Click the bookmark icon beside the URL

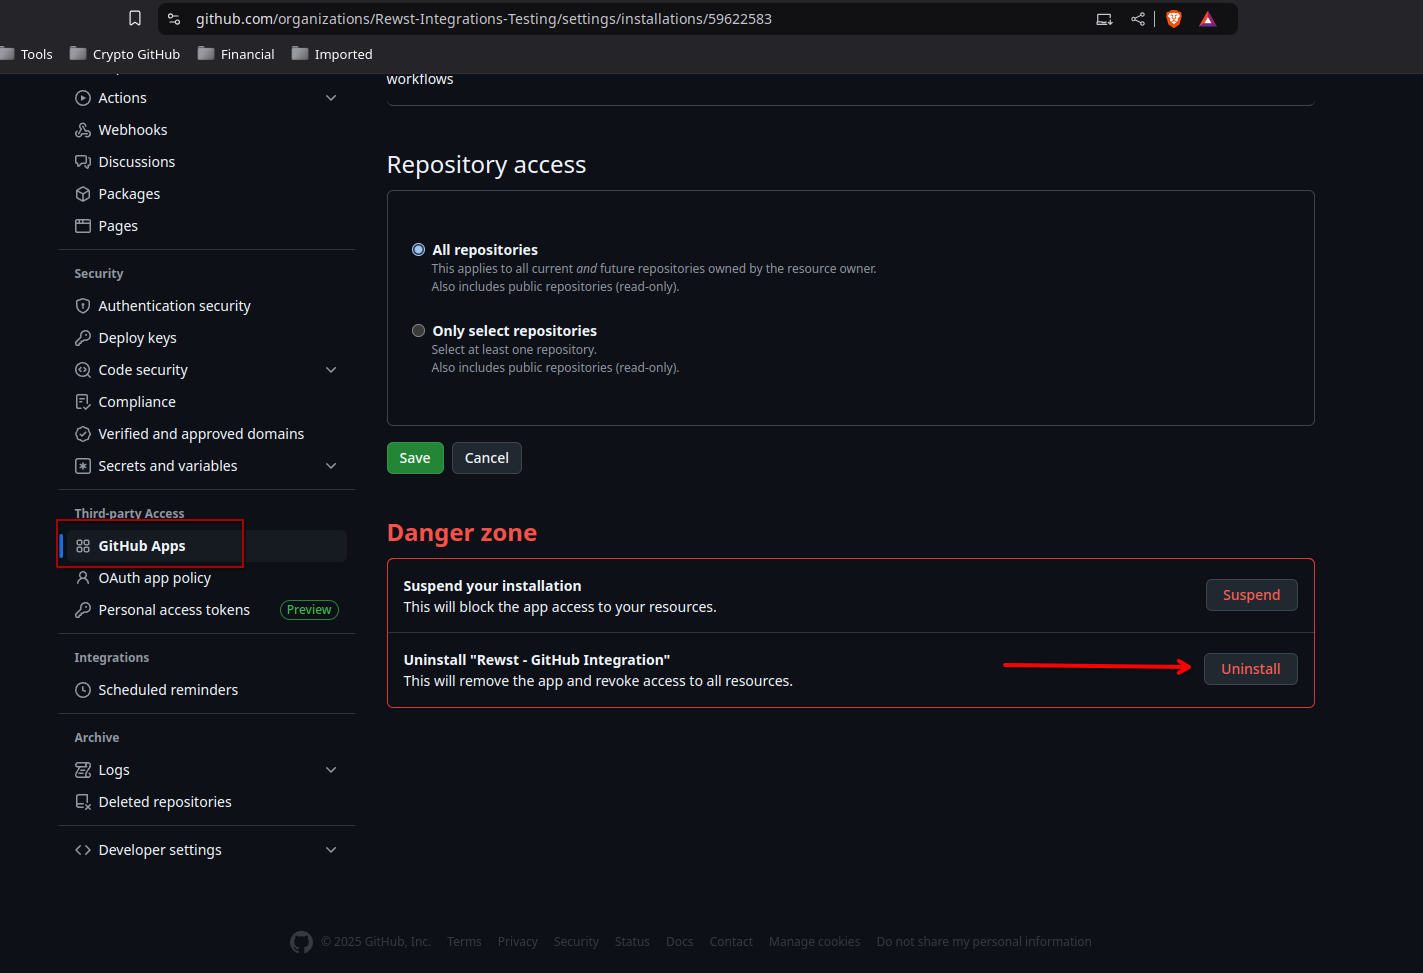click(x=135, y=18)
